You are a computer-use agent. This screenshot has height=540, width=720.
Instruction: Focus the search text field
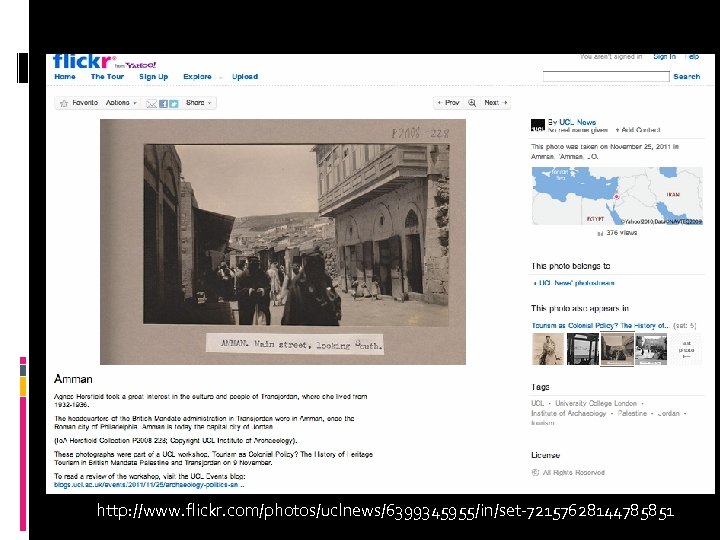coord(606,76)
